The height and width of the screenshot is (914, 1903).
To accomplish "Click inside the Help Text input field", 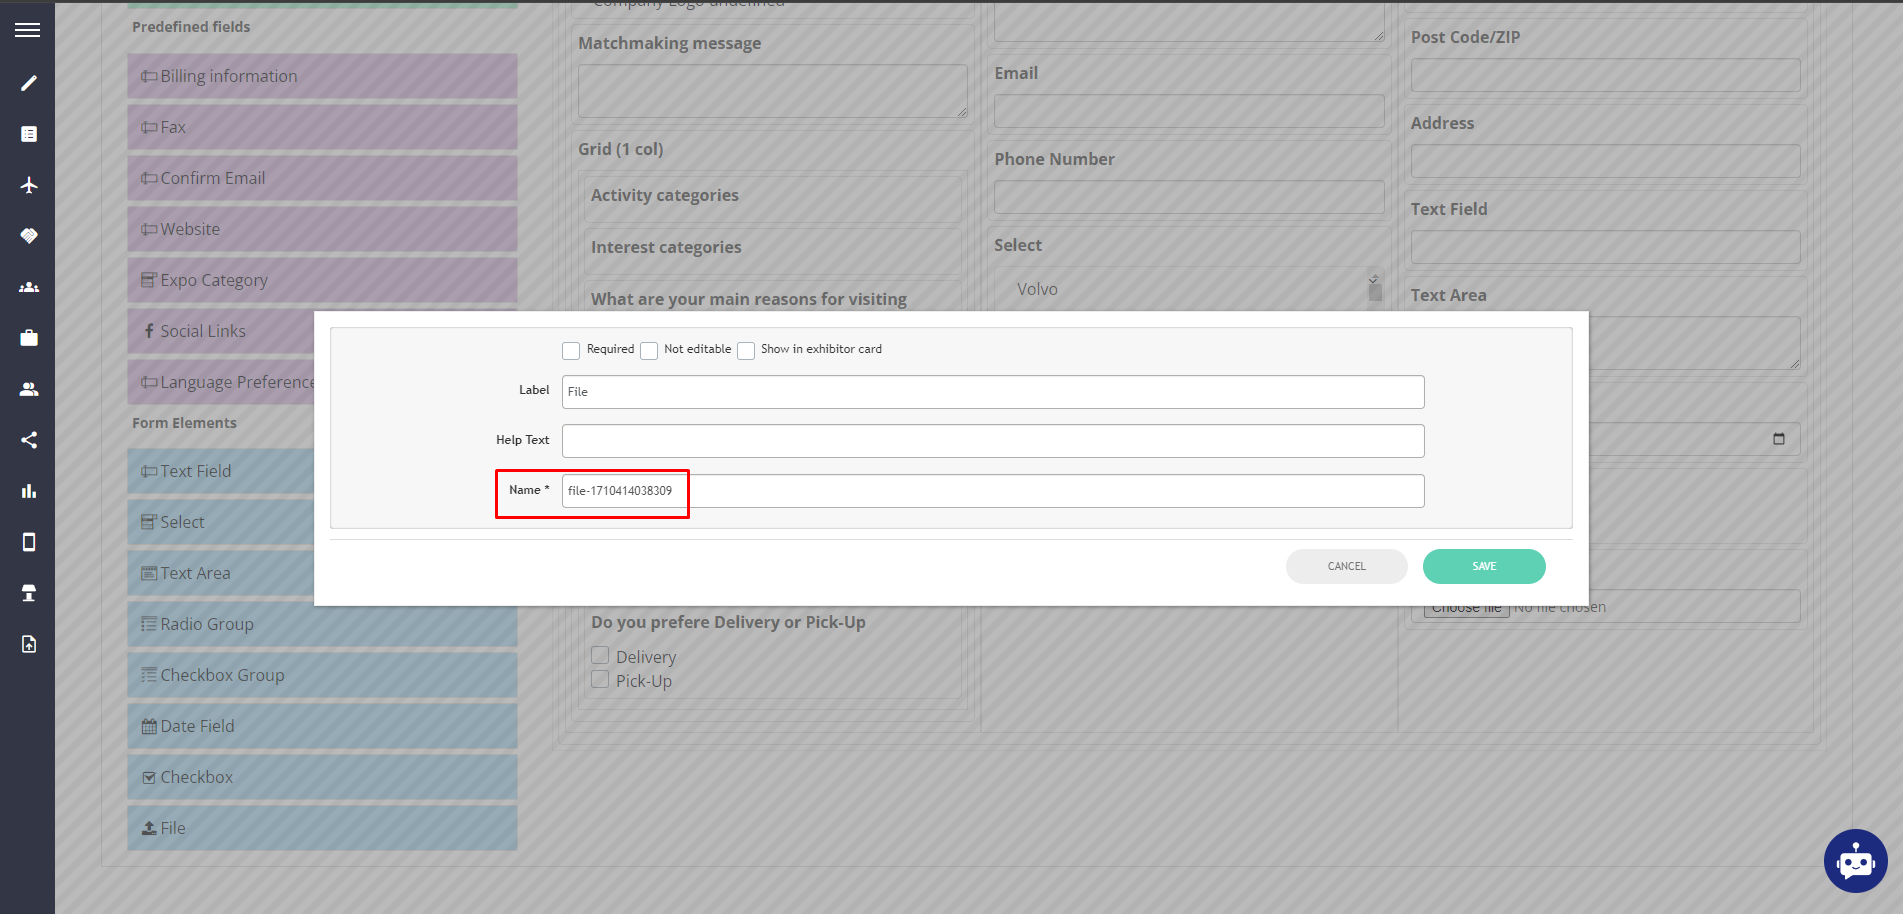I will click(x=992, y=440).
